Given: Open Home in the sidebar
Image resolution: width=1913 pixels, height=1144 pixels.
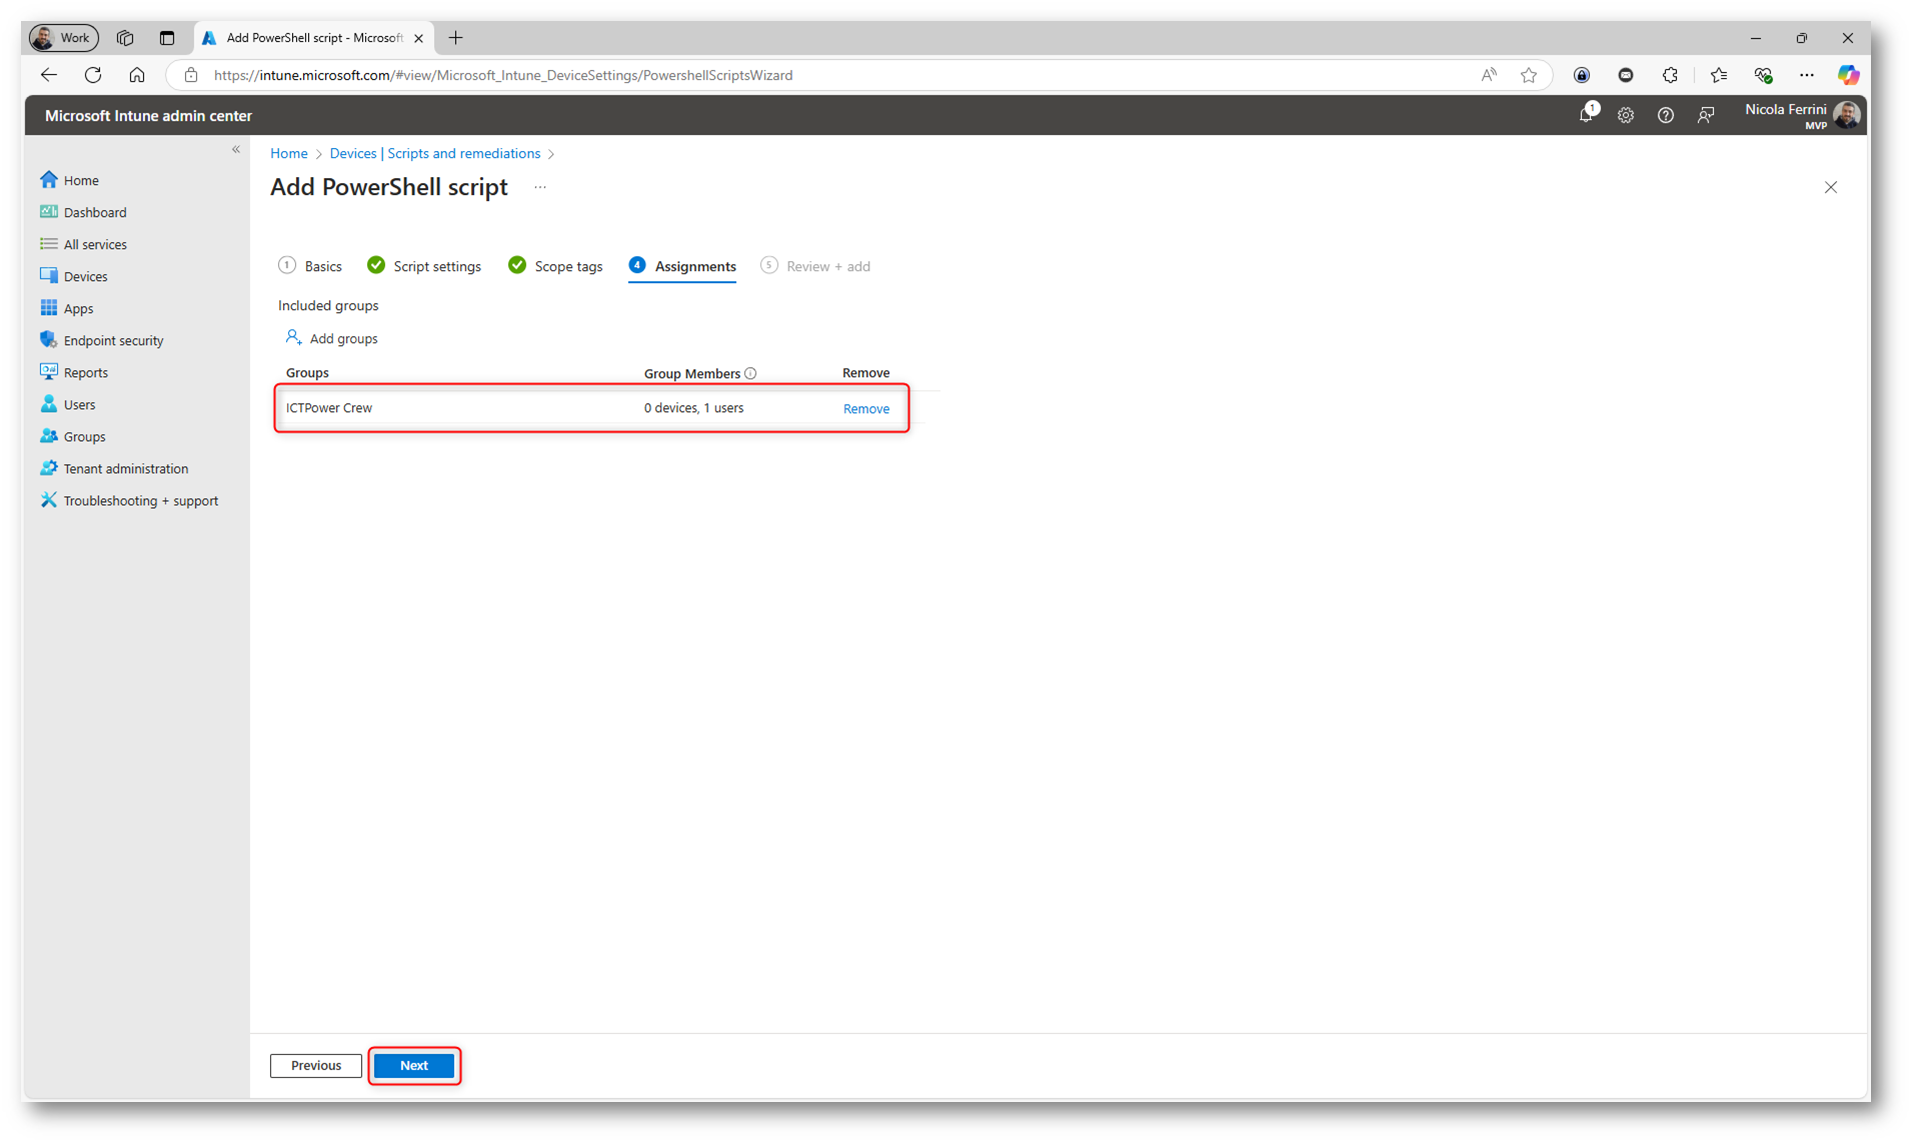Looking at the screenshot, I should (x=81, y=180).
